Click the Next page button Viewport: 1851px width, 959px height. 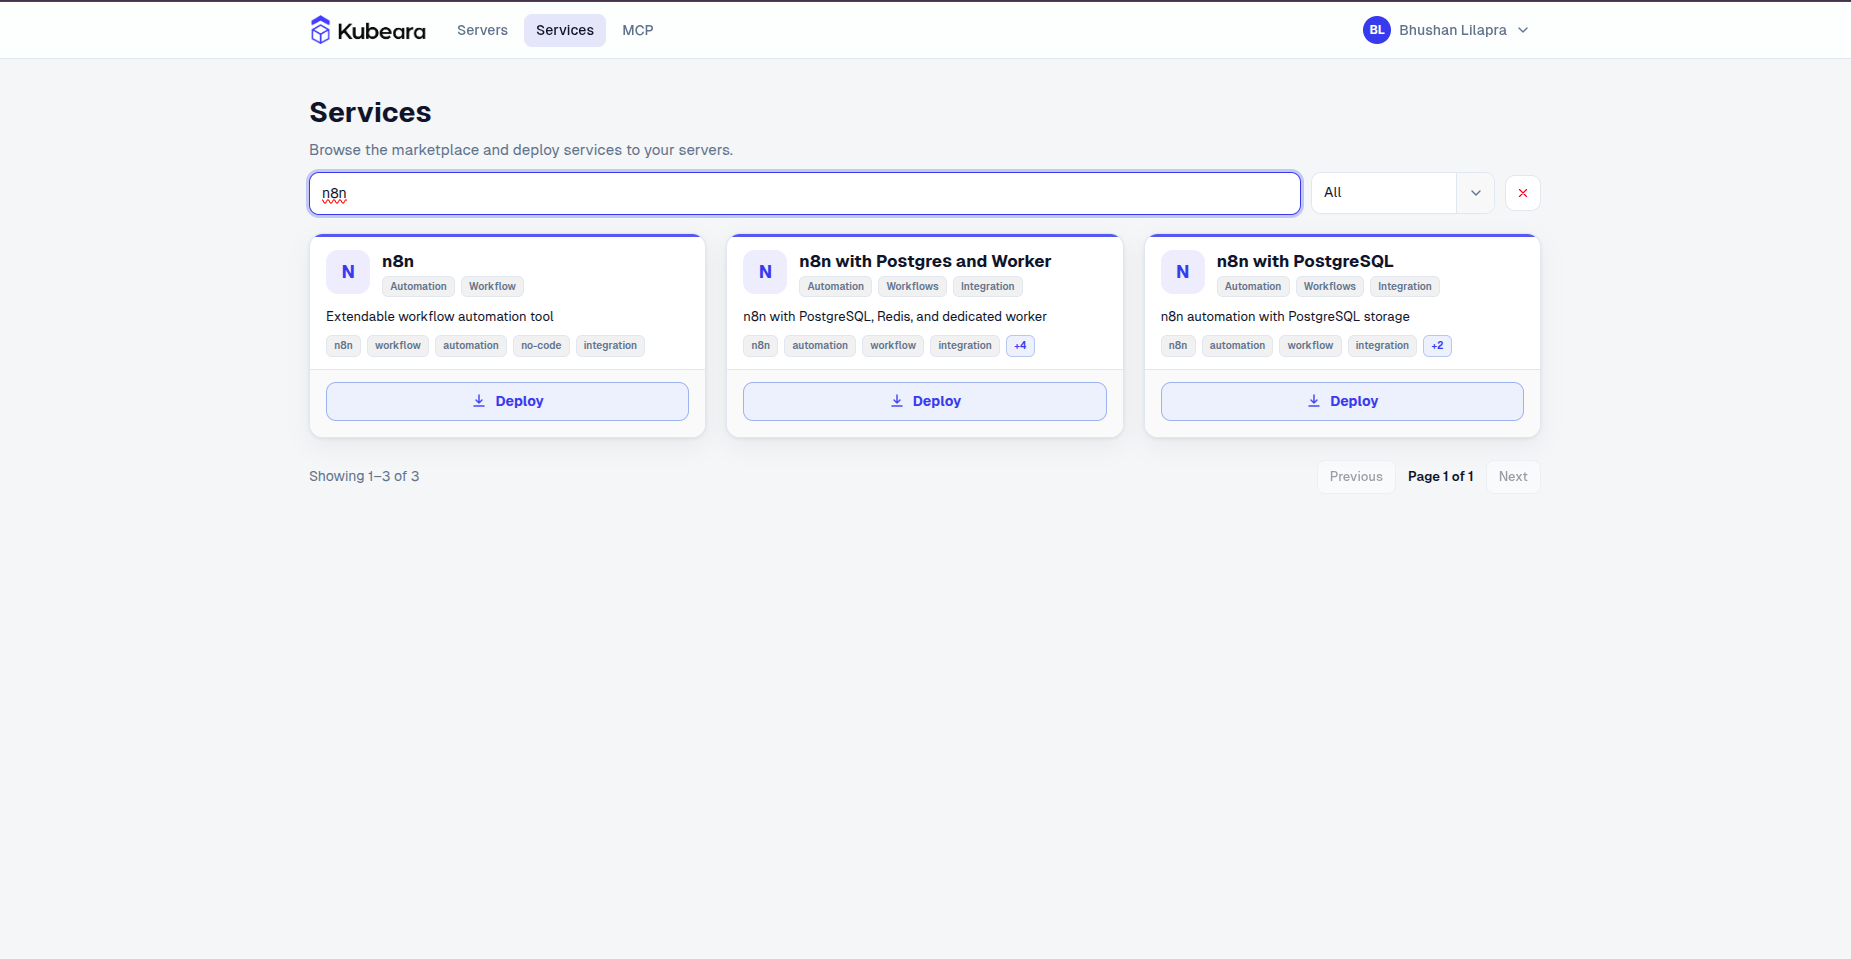click(x=1513, y=477)
